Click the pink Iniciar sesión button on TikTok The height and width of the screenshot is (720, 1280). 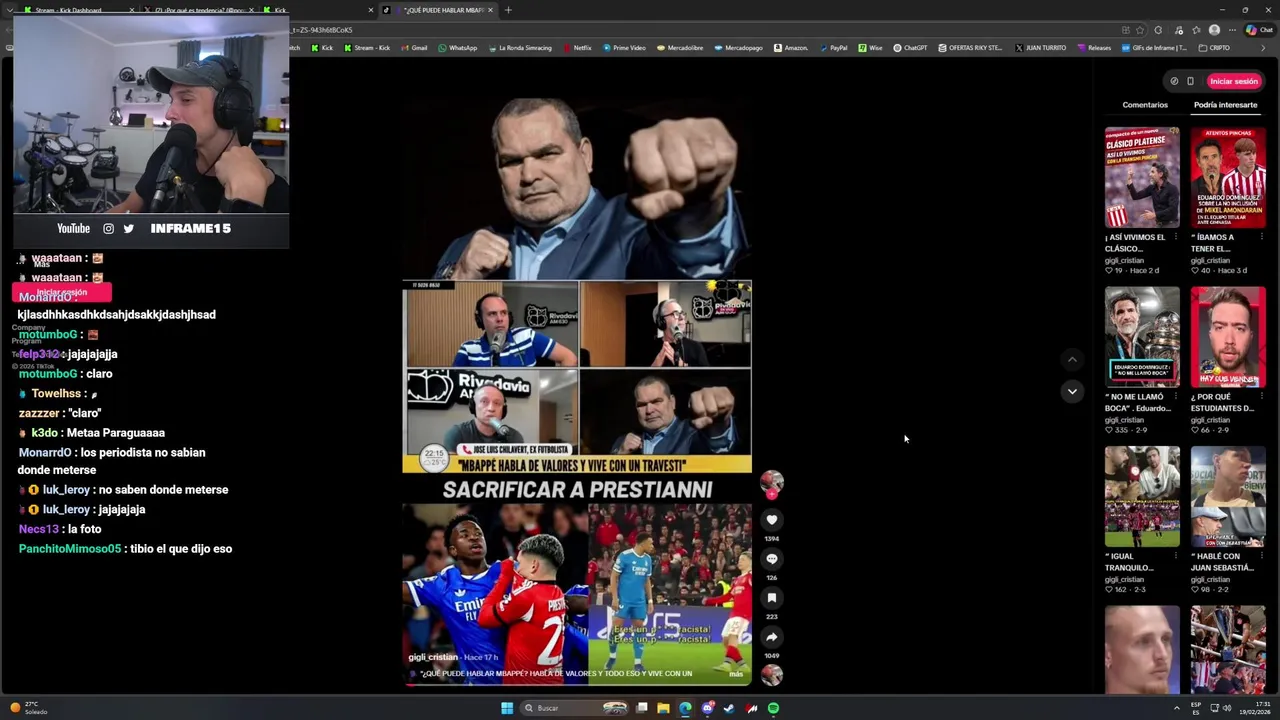(1234, 81)
